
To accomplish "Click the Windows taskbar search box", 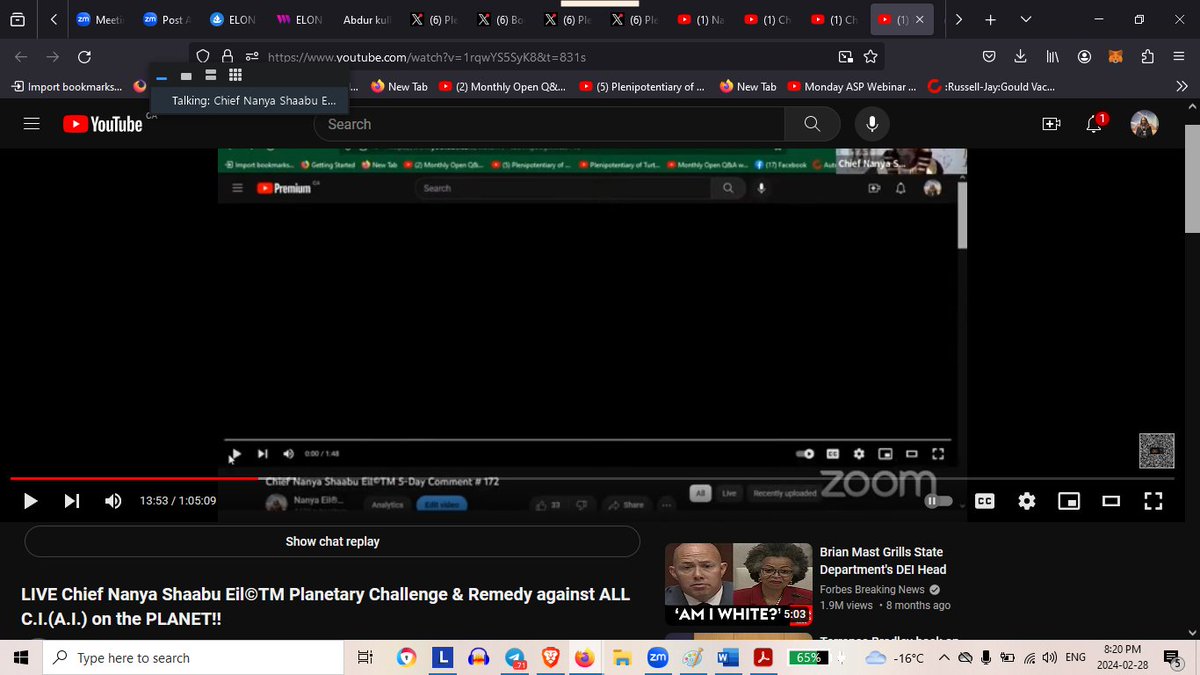I will coord(193,658).
